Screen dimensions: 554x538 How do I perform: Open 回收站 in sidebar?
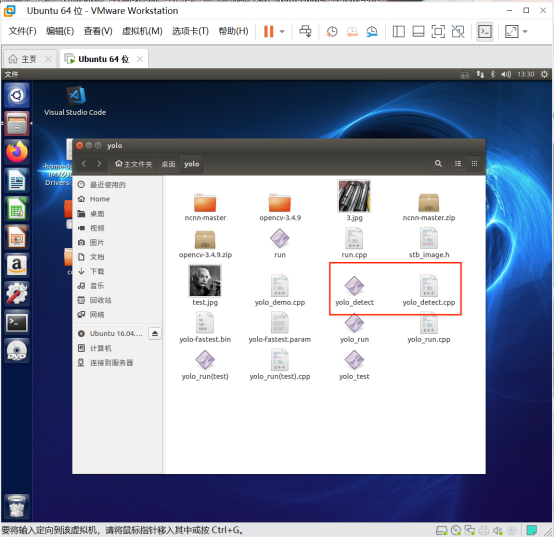[x=117, y=300]
